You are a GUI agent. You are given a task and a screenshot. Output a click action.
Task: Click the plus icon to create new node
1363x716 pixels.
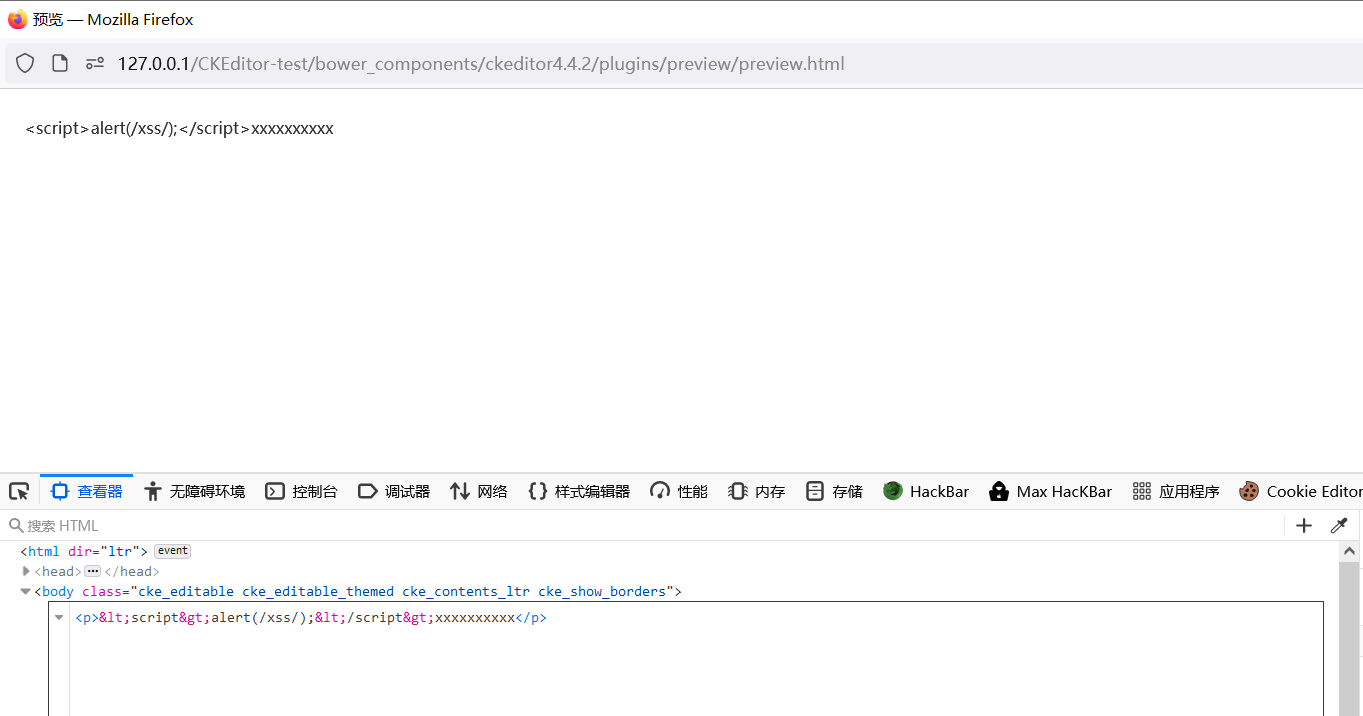[1303, 525]
